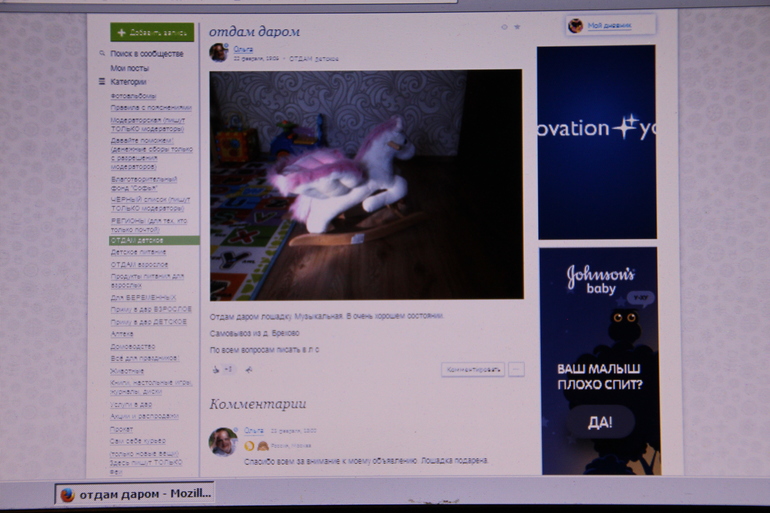The height and width of the screenshot is (513, 770).
Task: Click the star favorite icon above post
Action: point(517,27)
